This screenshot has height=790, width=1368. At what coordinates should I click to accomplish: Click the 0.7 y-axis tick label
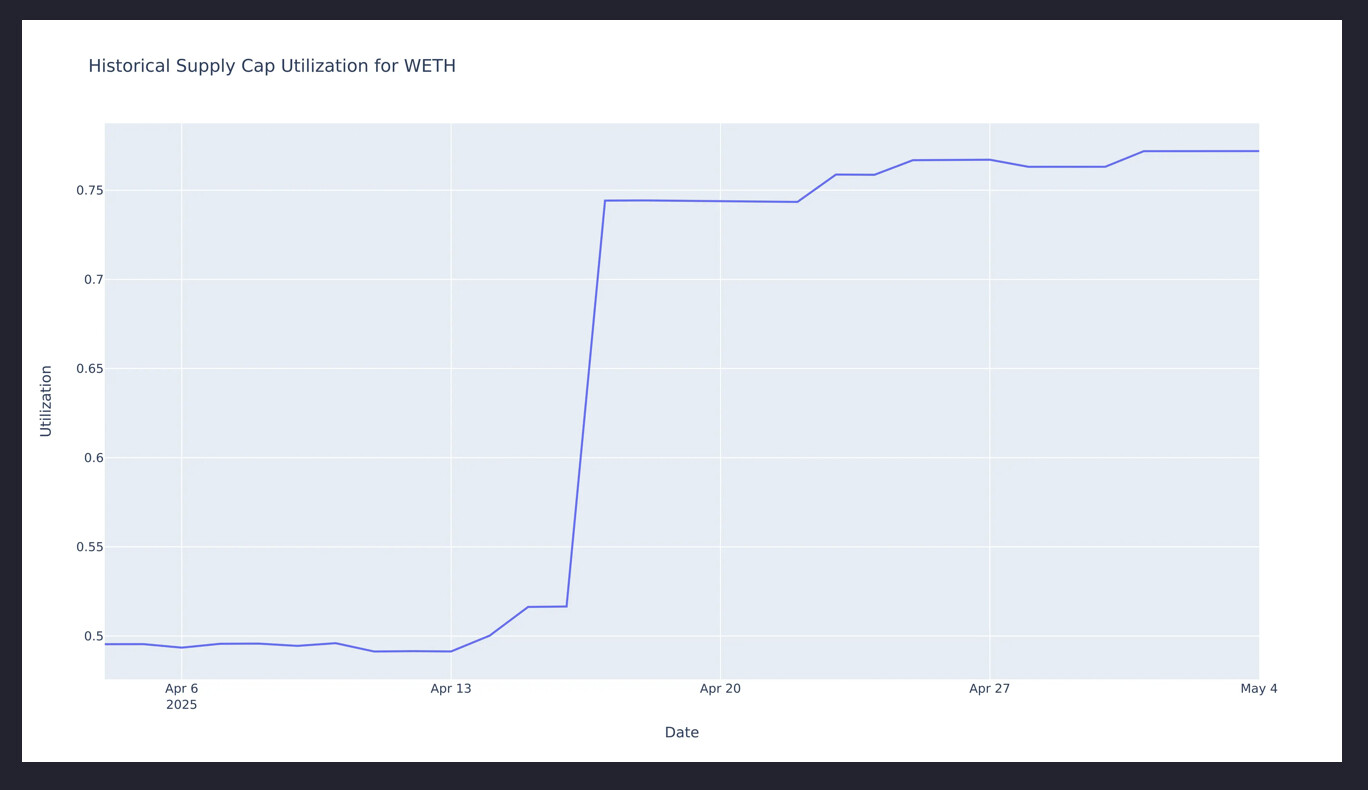coord(93,280)
